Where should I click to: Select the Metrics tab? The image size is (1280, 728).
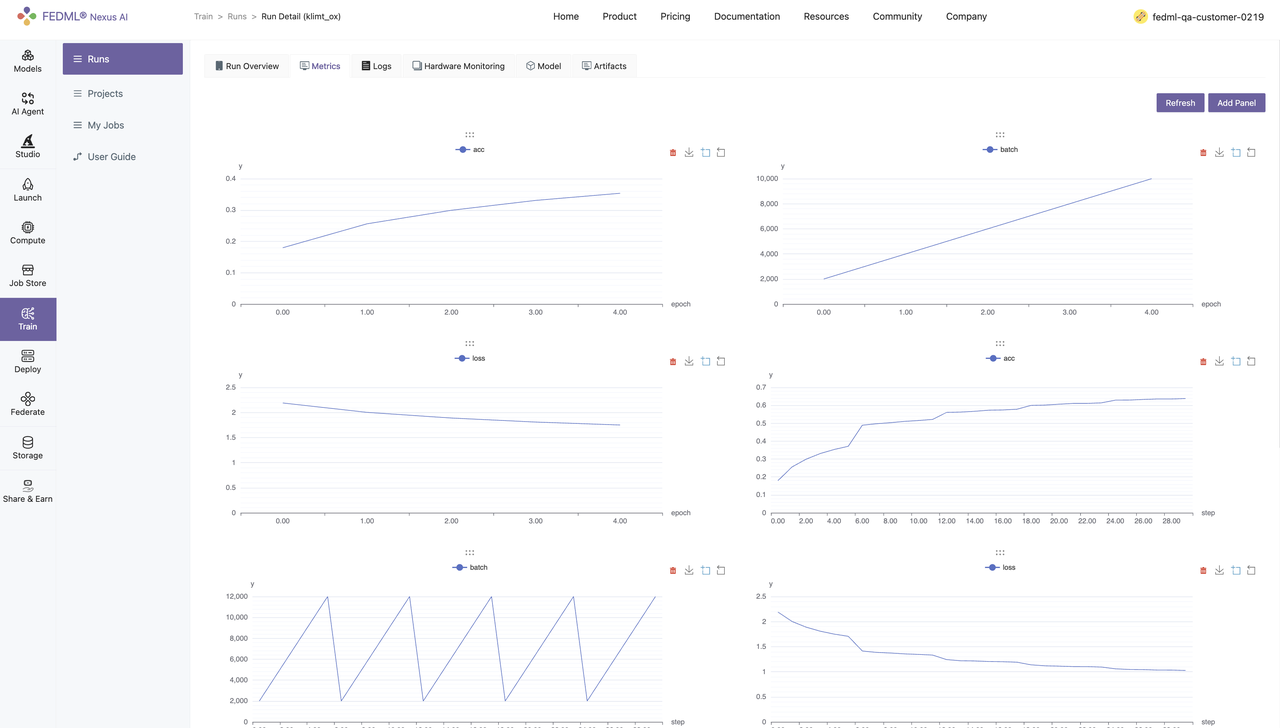320,66
